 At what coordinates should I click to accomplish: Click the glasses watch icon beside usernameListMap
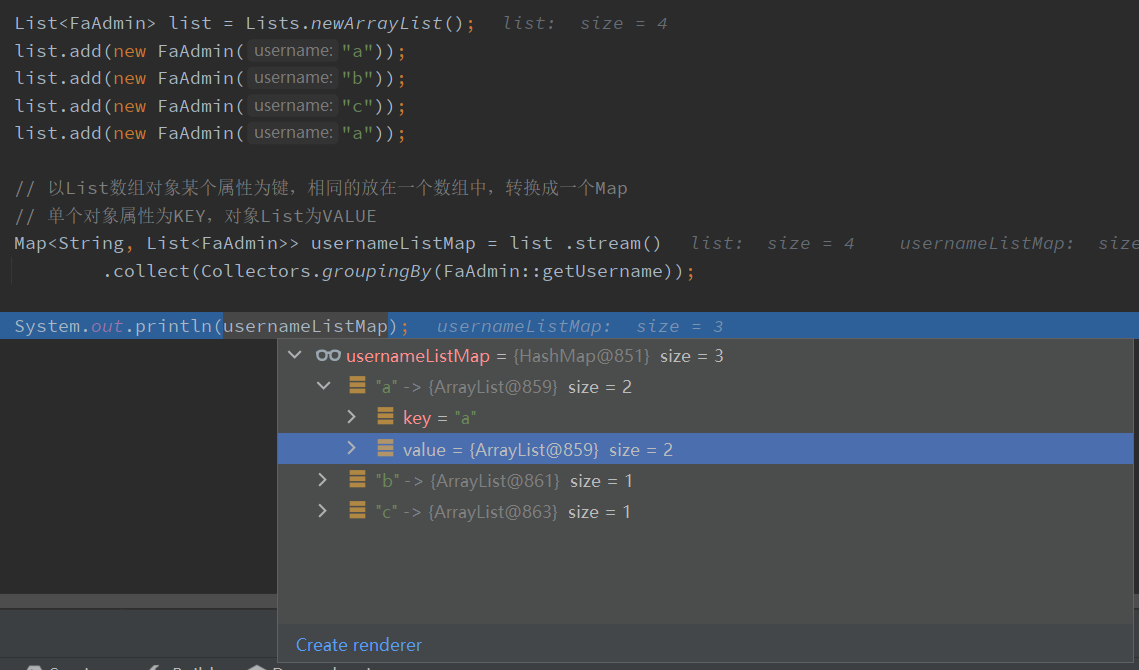[x=328, y=355]
